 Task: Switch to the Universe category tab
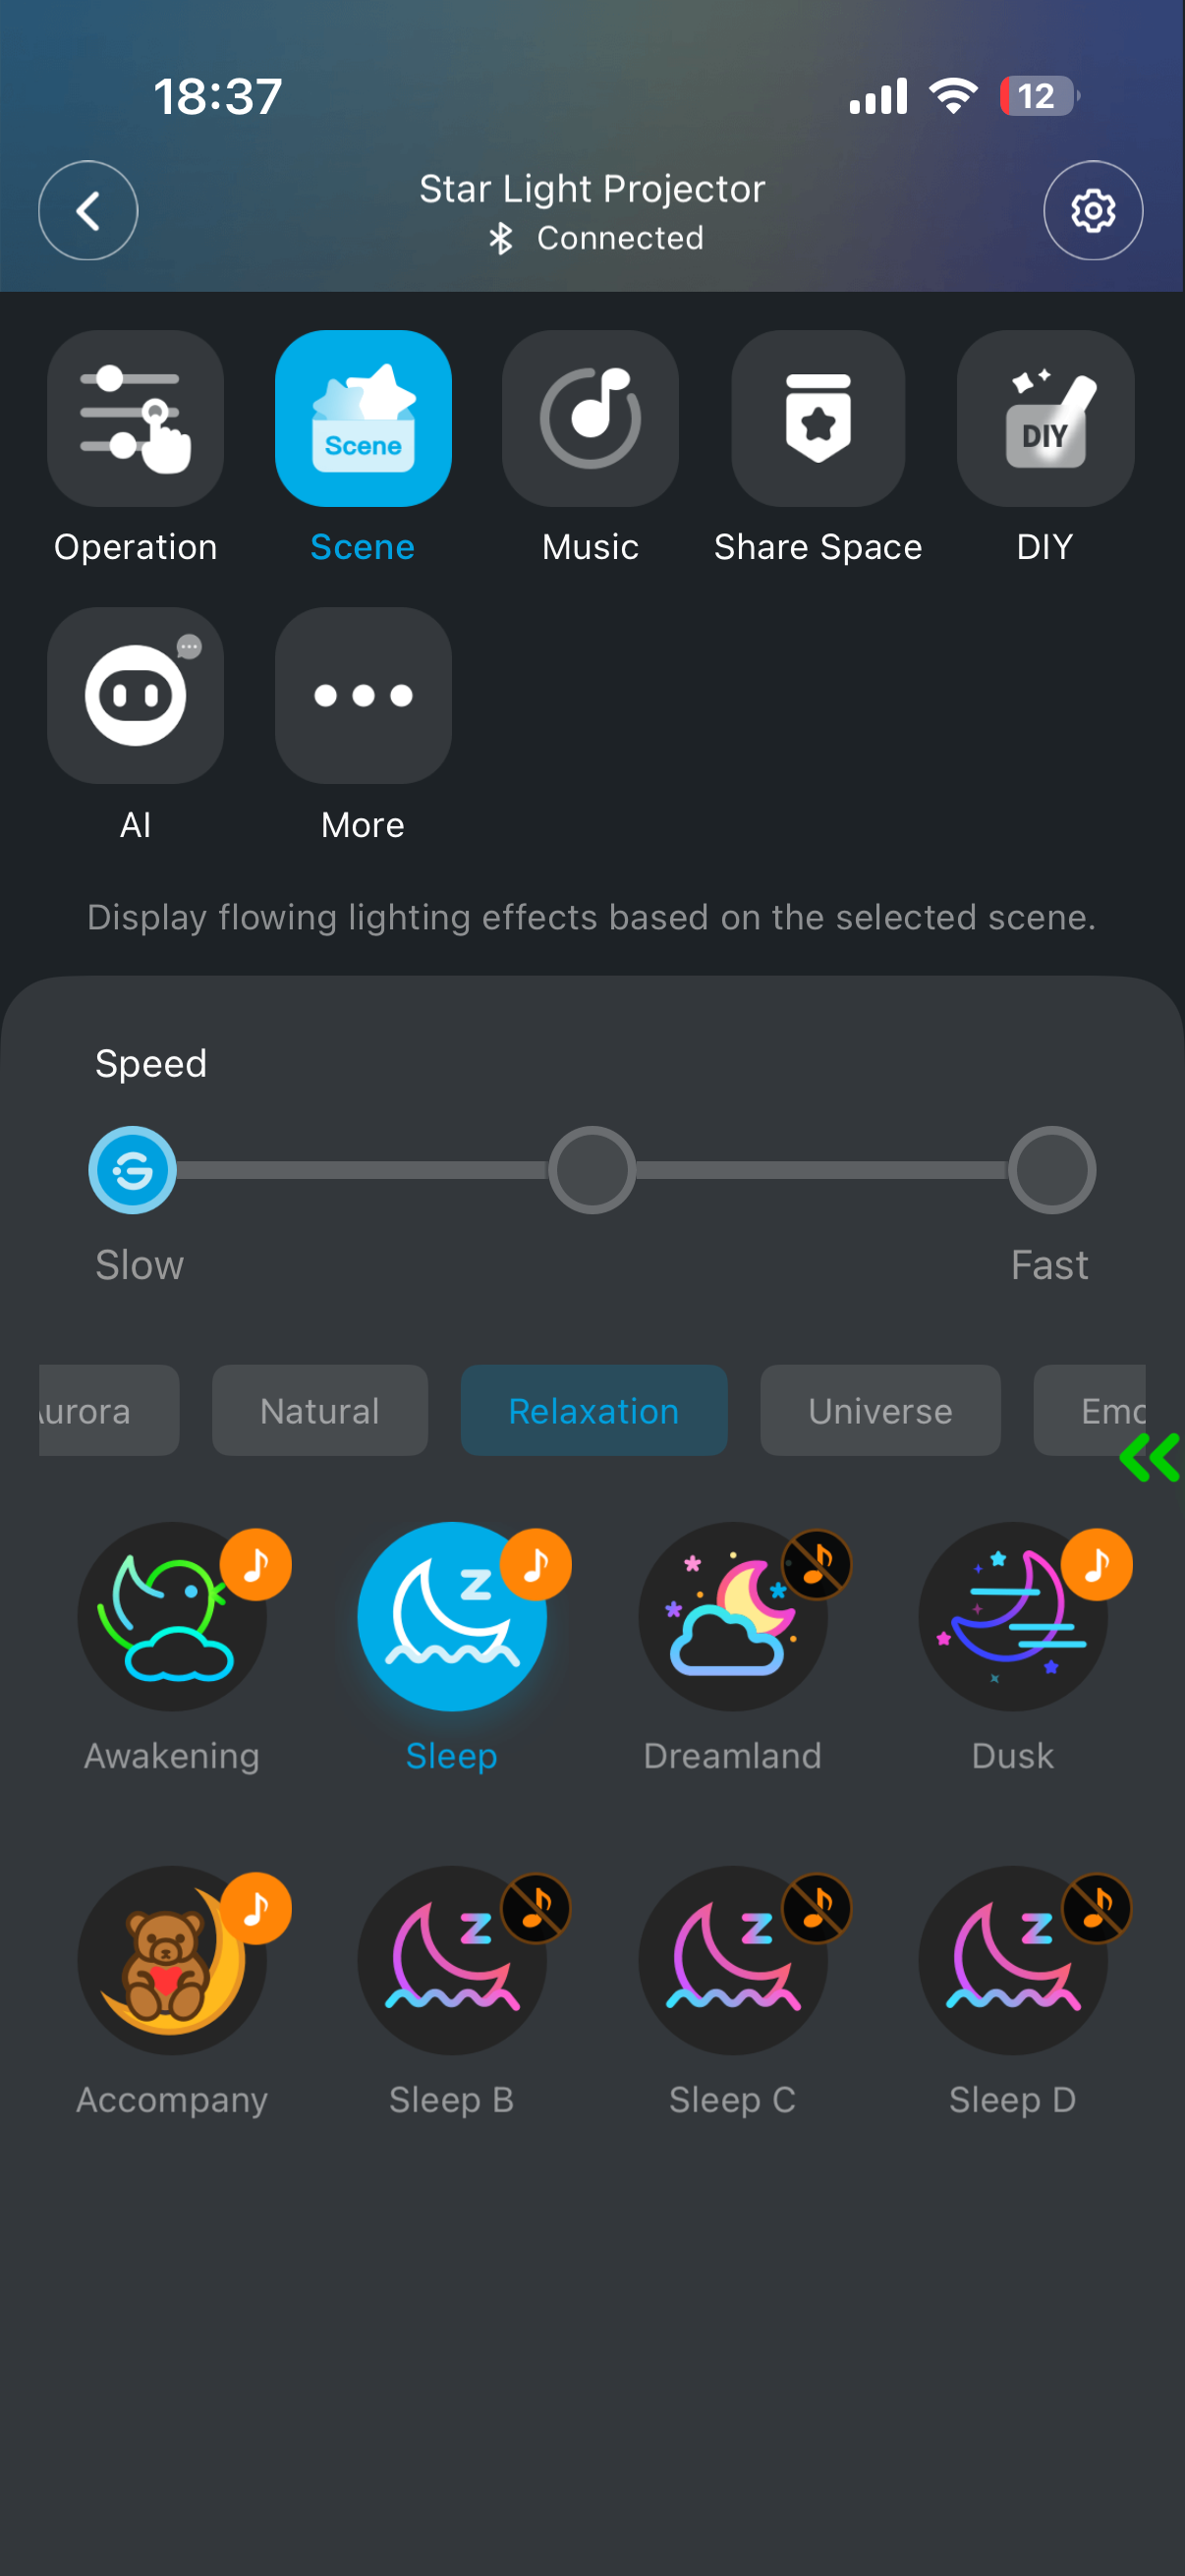(880, 1410)
